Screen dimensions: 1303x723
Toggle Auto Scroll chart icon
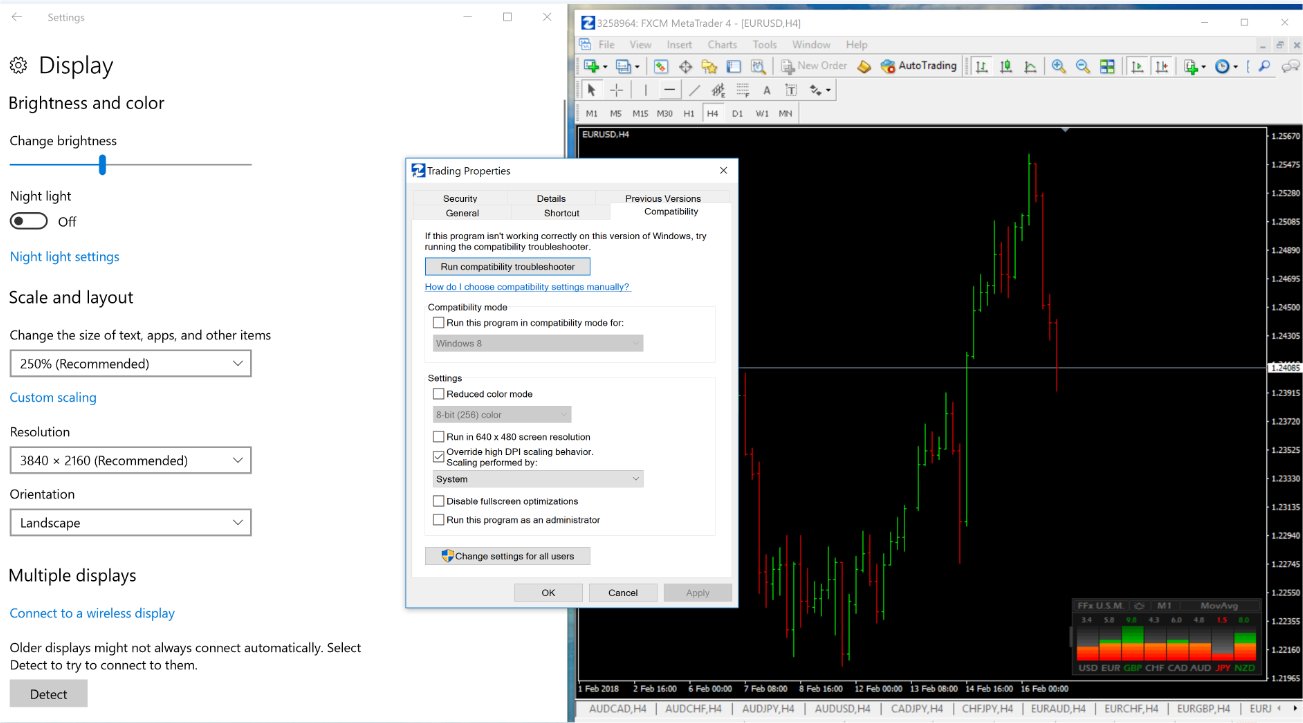tap(1137, 66)
